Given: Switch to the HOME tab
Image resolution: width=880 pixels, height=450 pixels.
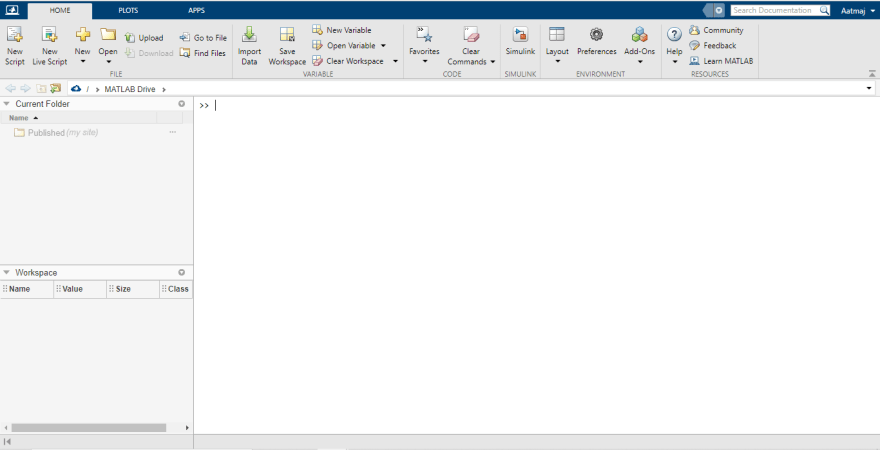Looking at the screenshot, I should 60,11.
